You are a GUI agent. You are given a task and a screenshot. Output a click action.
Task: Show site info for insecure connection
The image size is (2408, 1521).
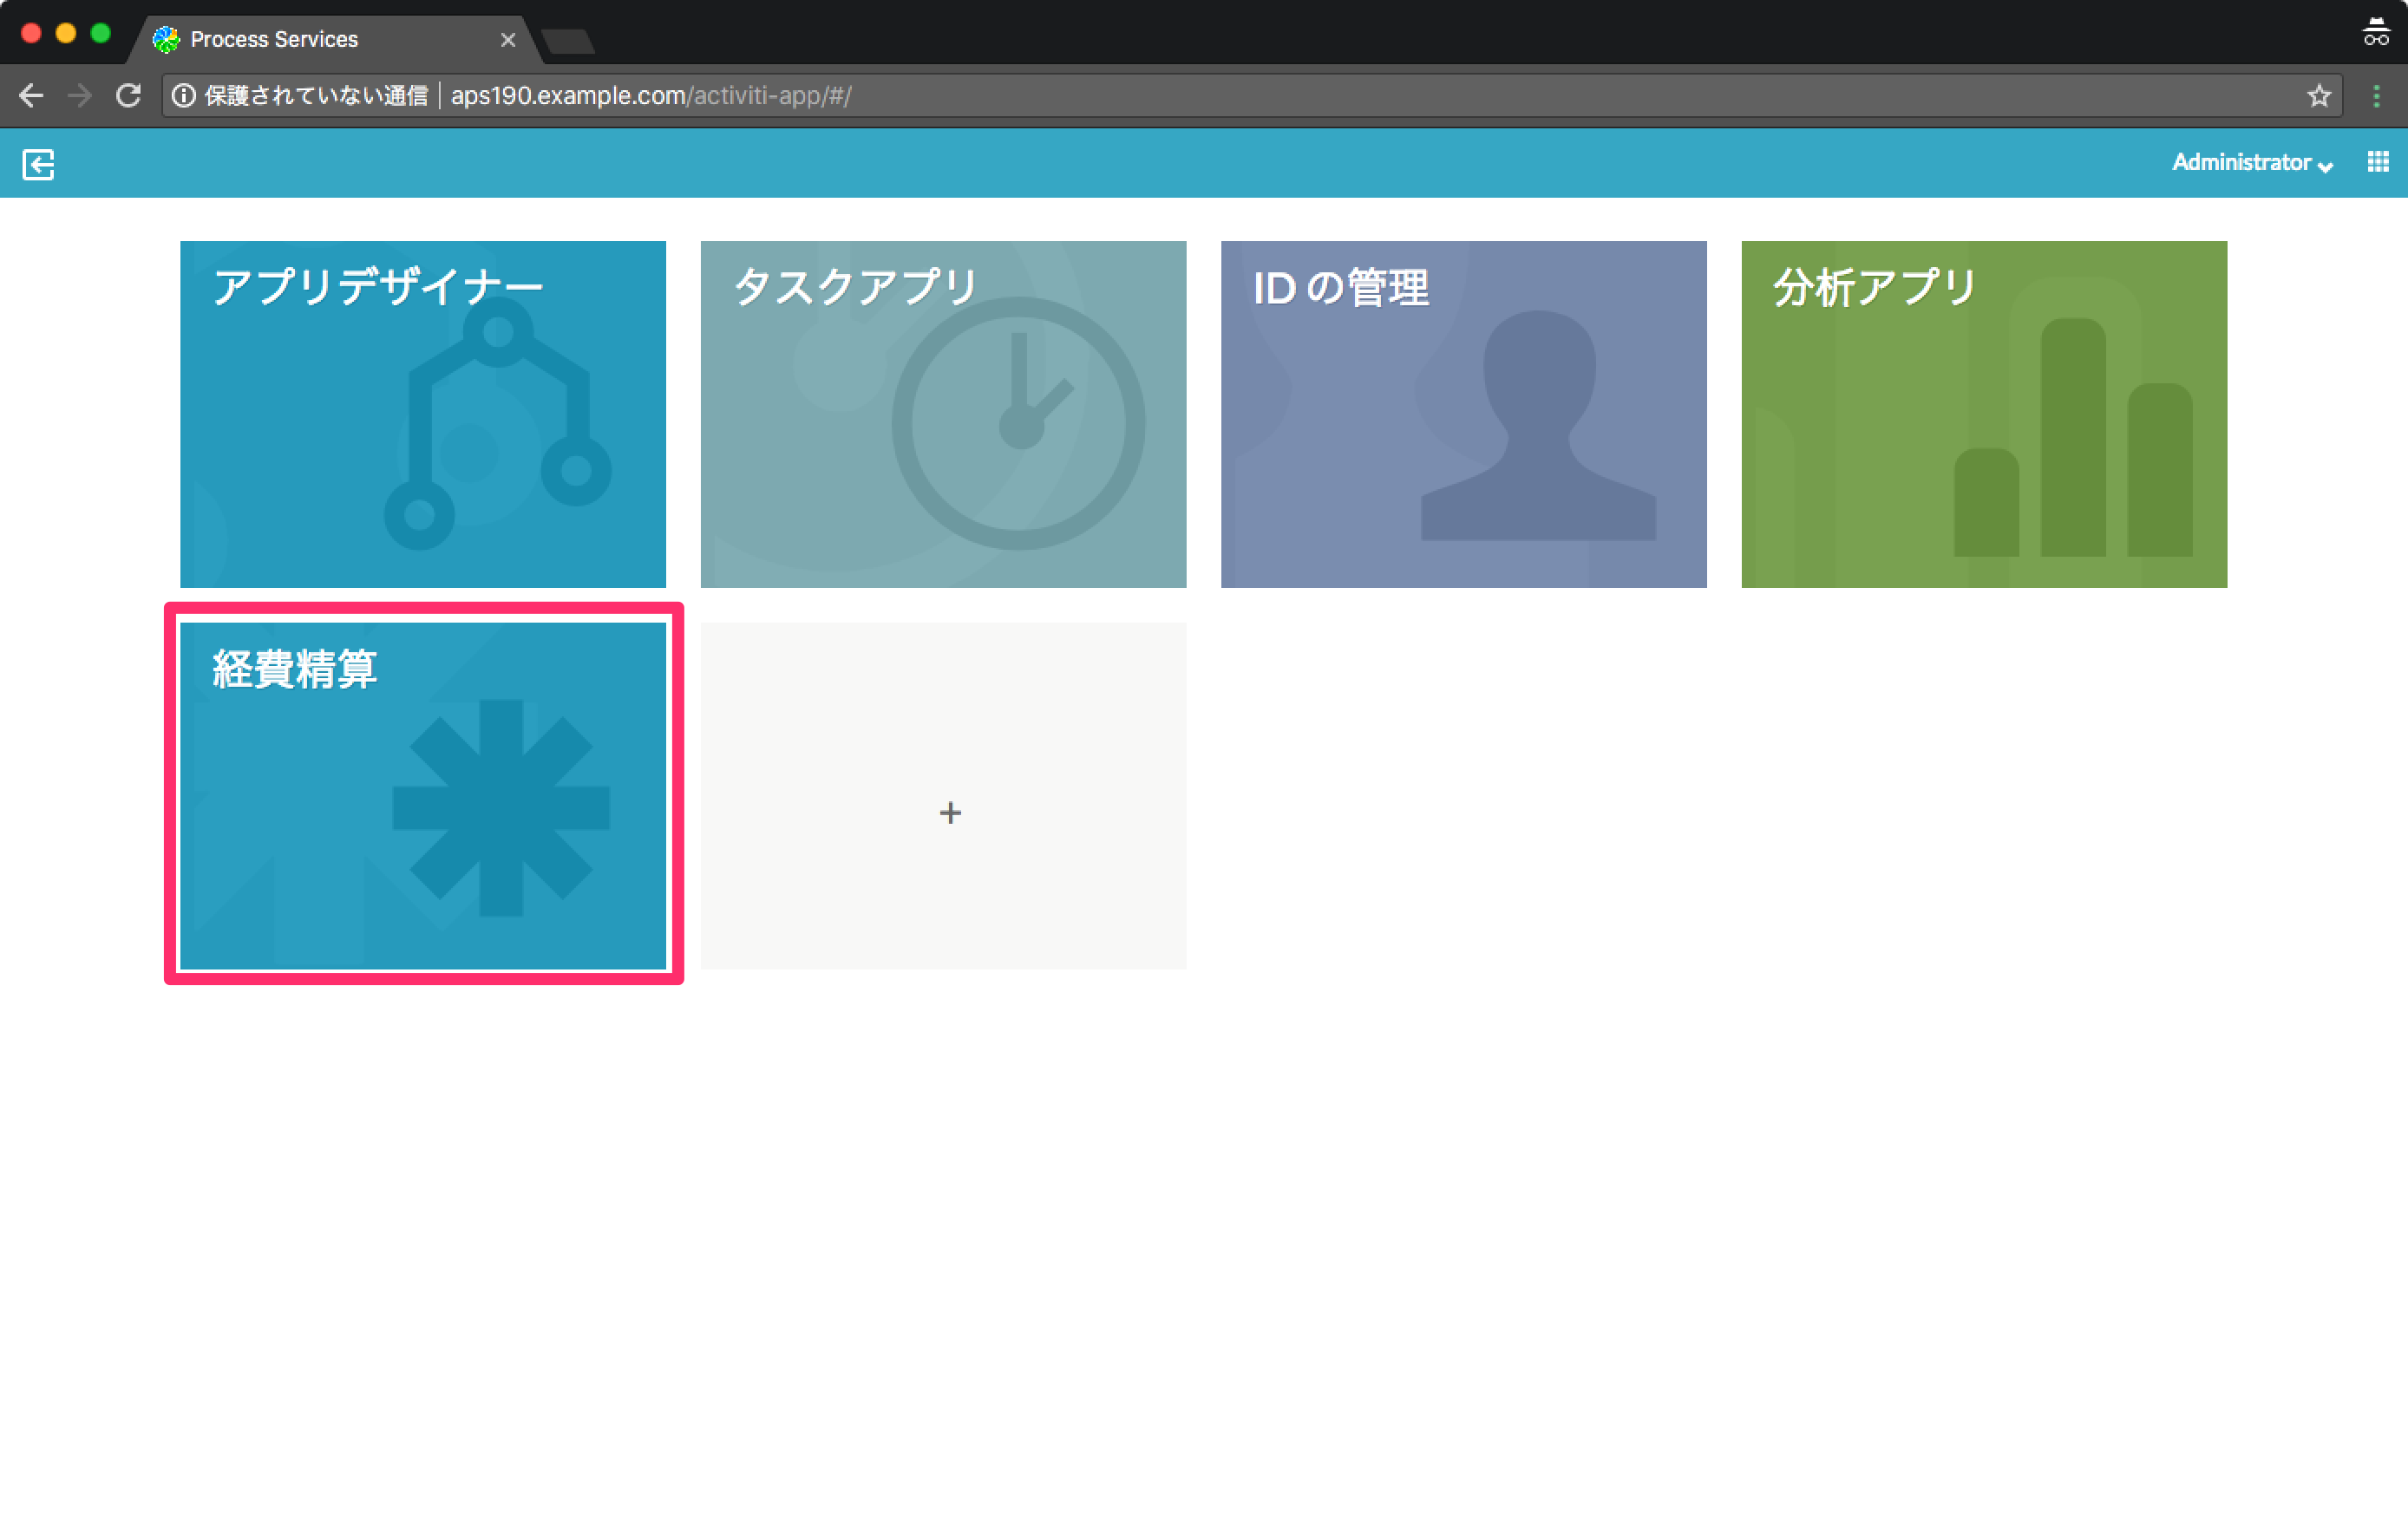click(x=183, y=96)
